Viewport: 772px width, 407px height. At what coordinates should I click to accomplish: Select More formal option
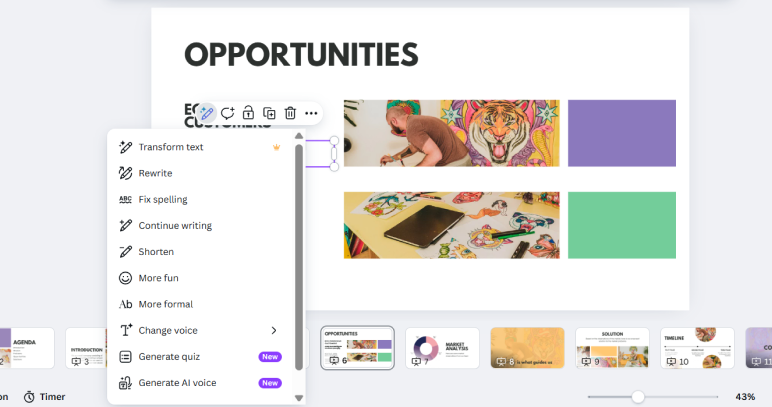199,304
